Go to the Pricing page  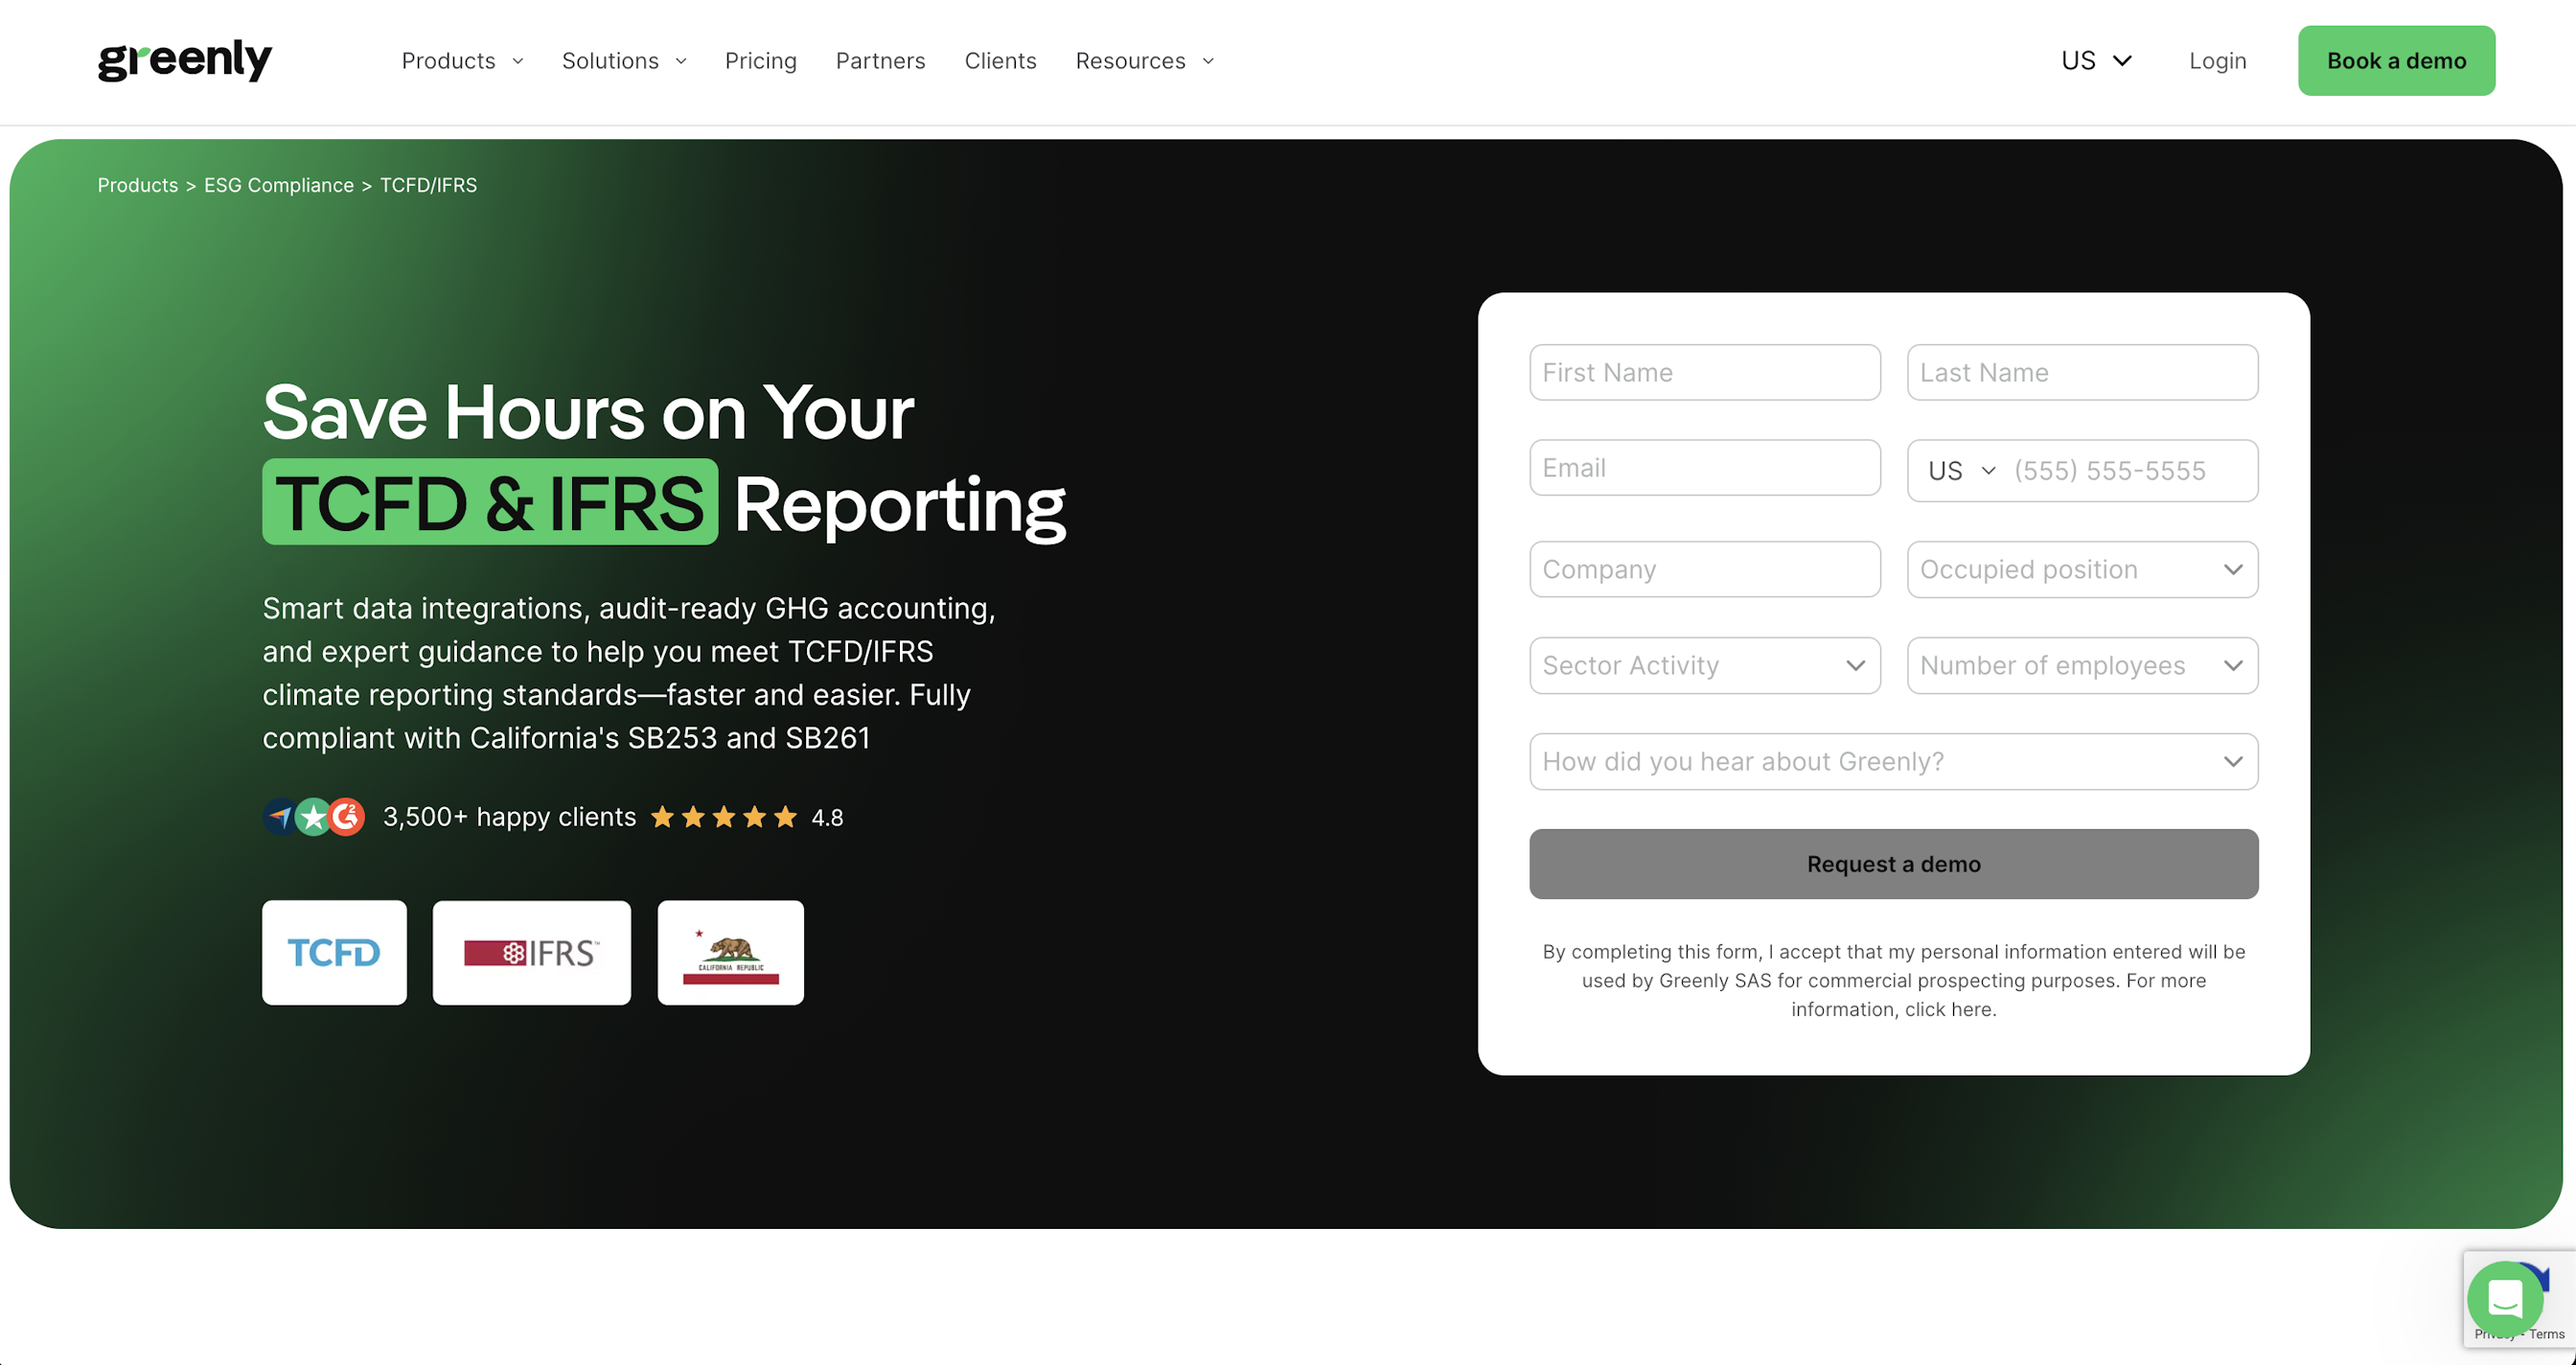coord(761,61)
